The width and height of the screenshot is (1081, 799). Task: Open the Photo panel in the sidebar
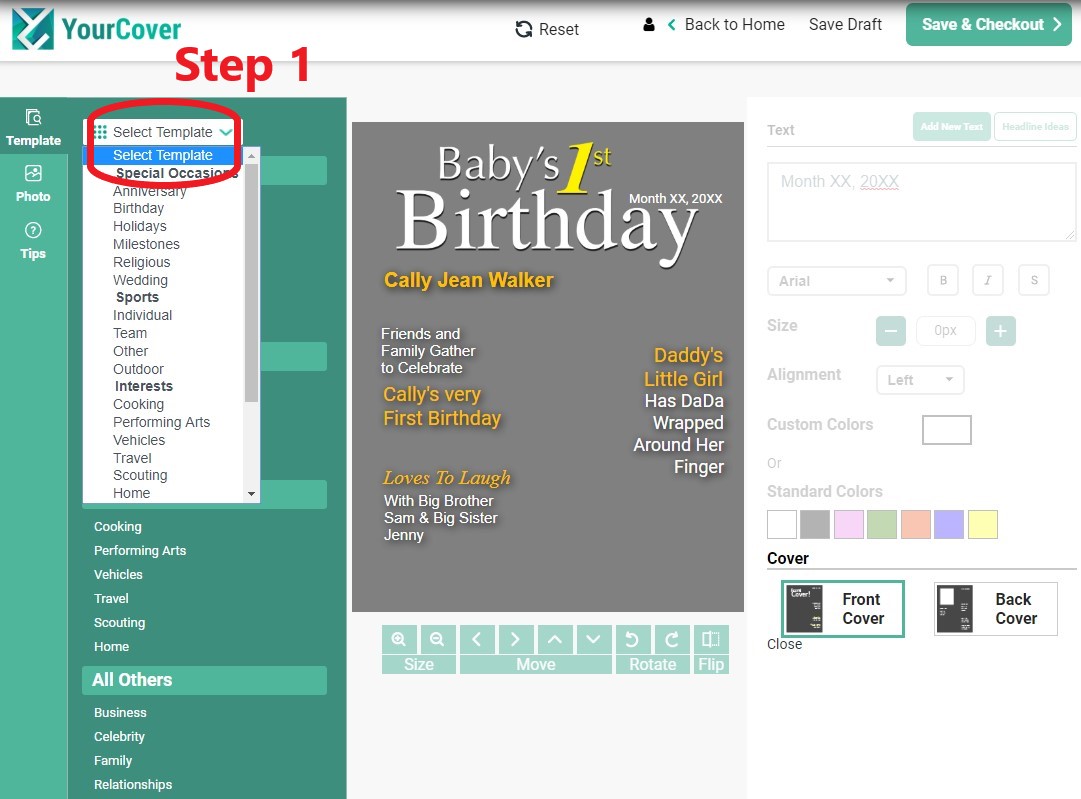coord(33,184)
